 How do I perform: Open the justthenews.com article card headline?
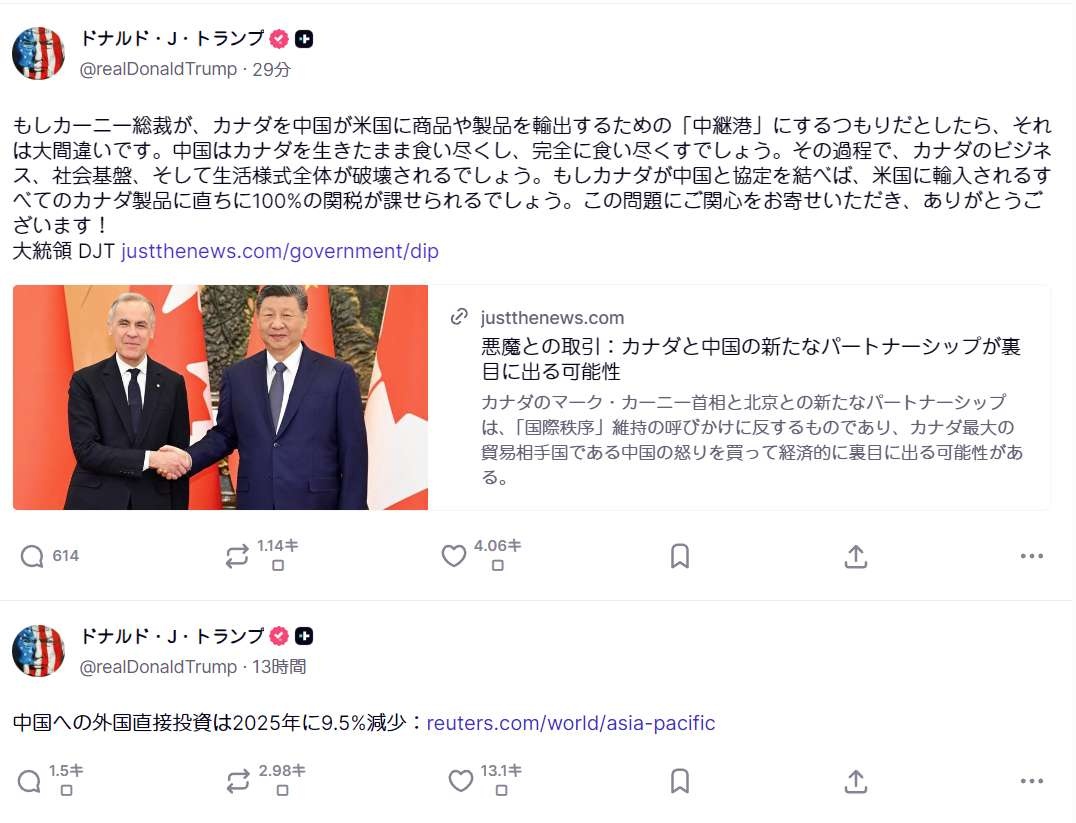point(751,359)
